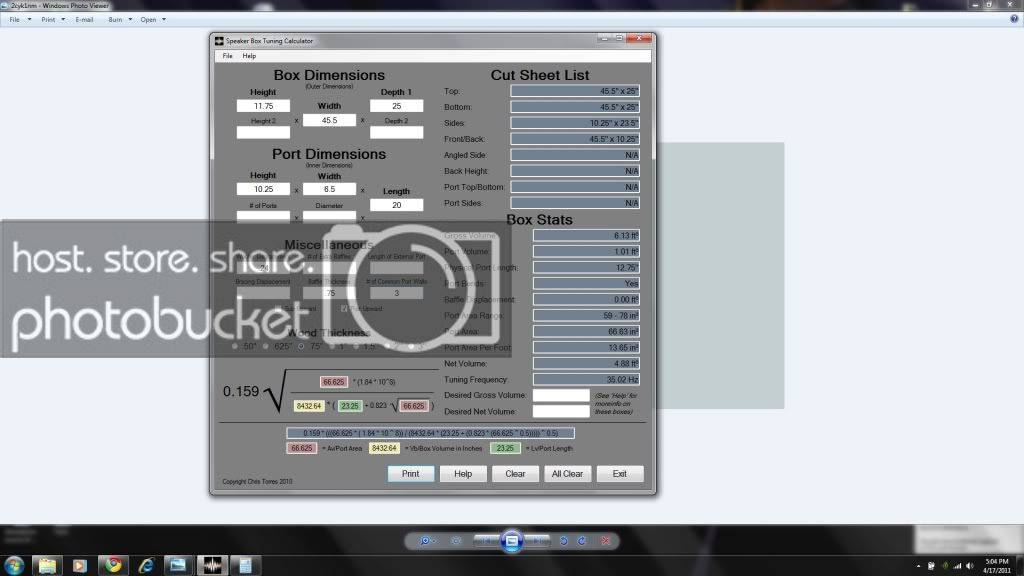Select the Depth 1 field showing 25

click(x=396, y=106)
